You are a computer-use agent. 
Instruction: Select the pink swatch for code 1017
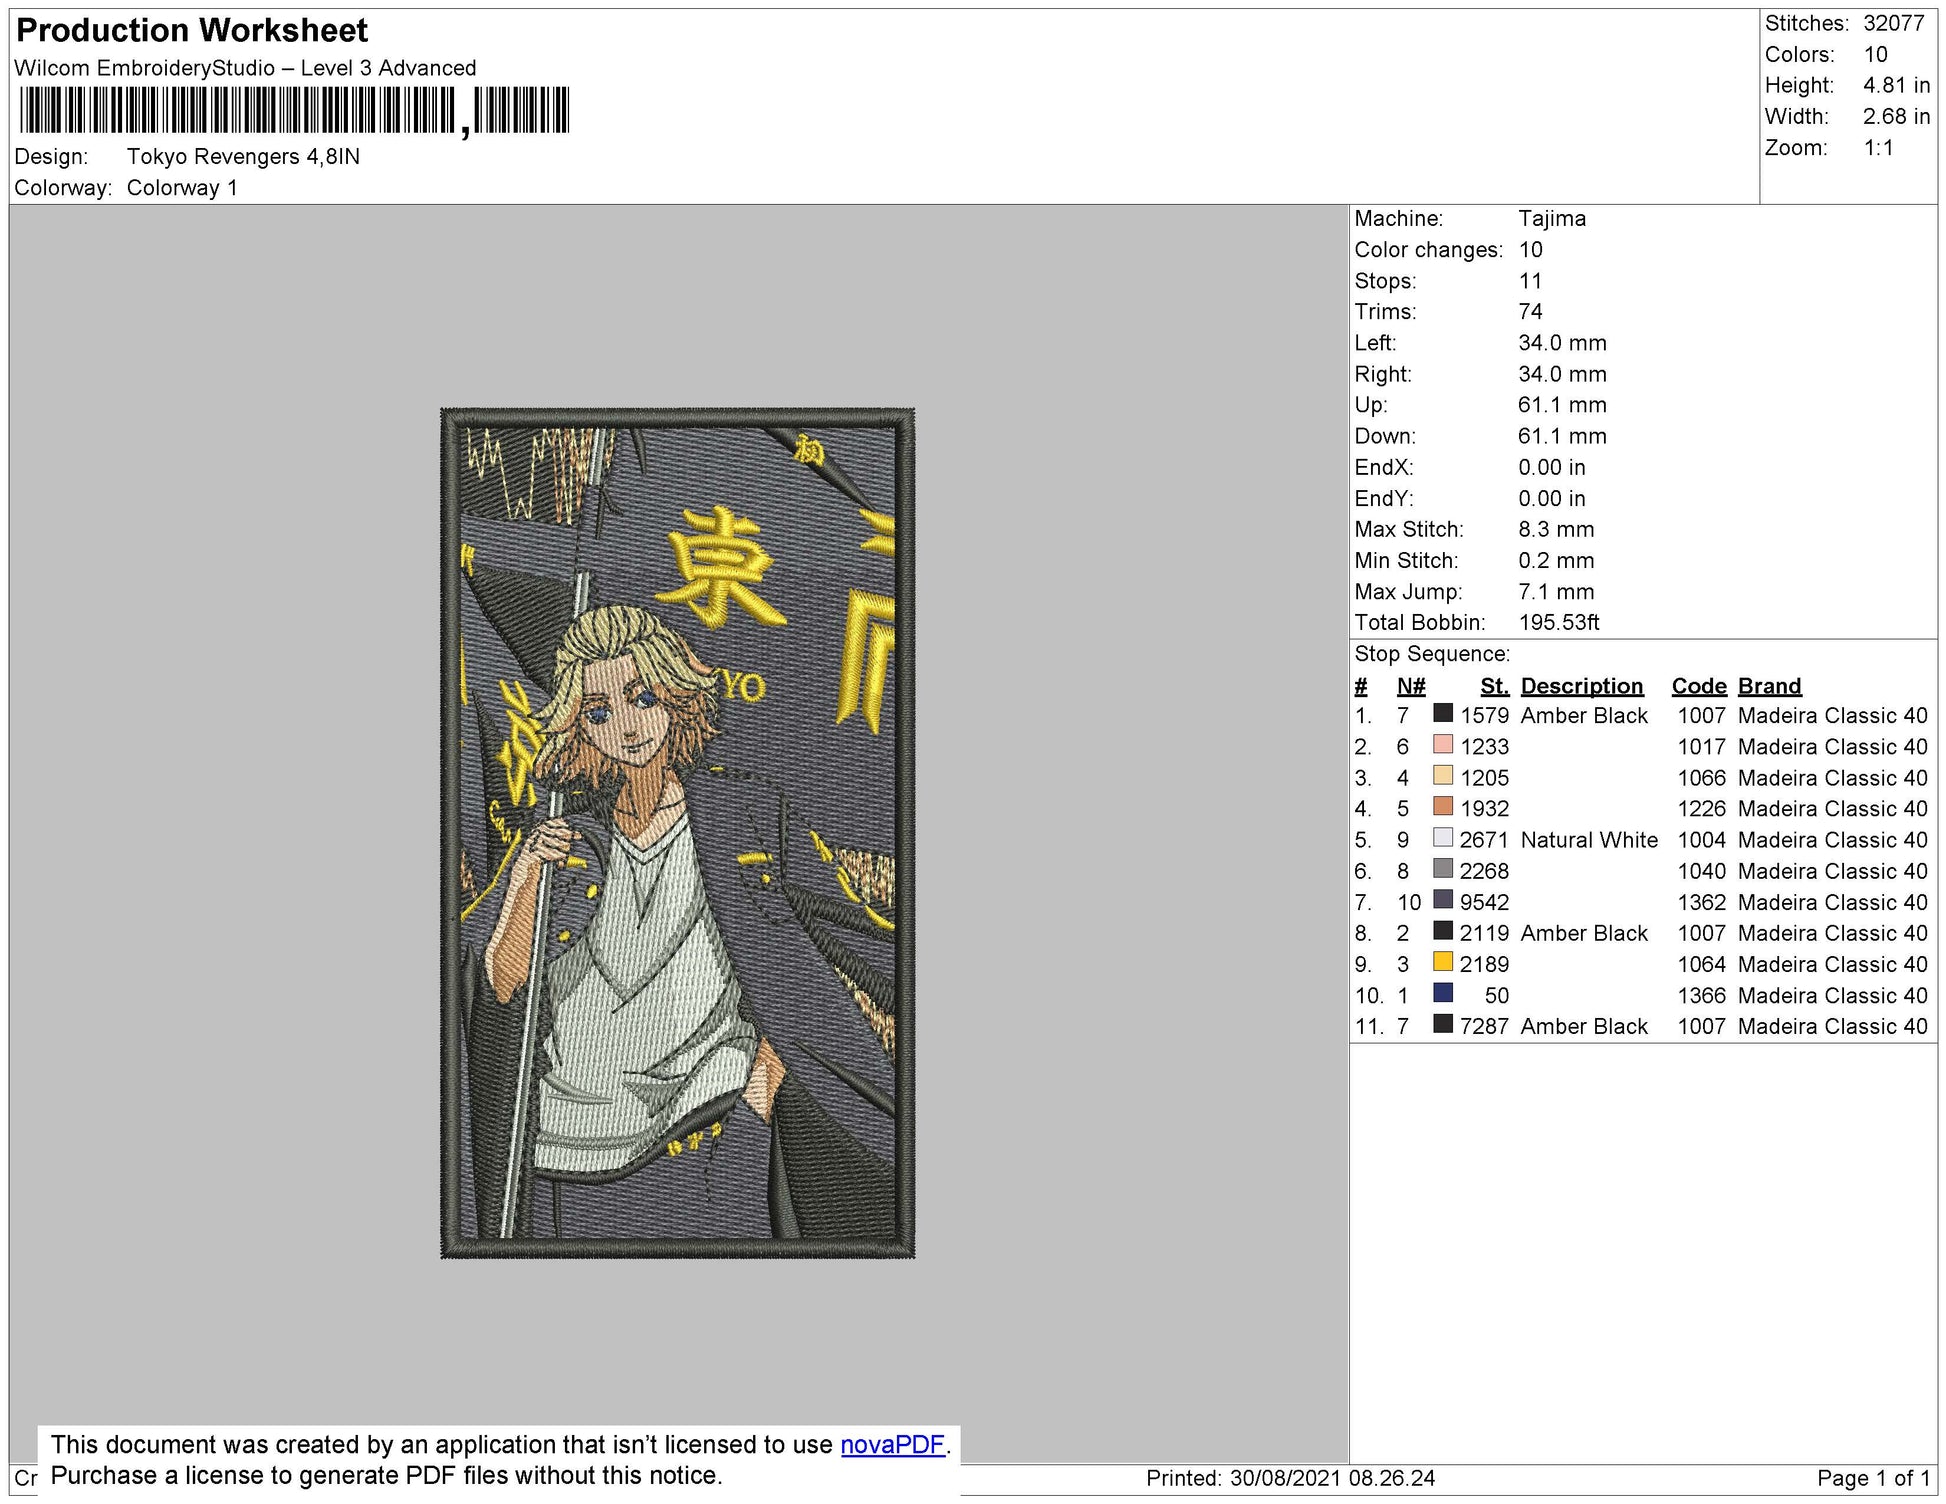[1442, 744]
